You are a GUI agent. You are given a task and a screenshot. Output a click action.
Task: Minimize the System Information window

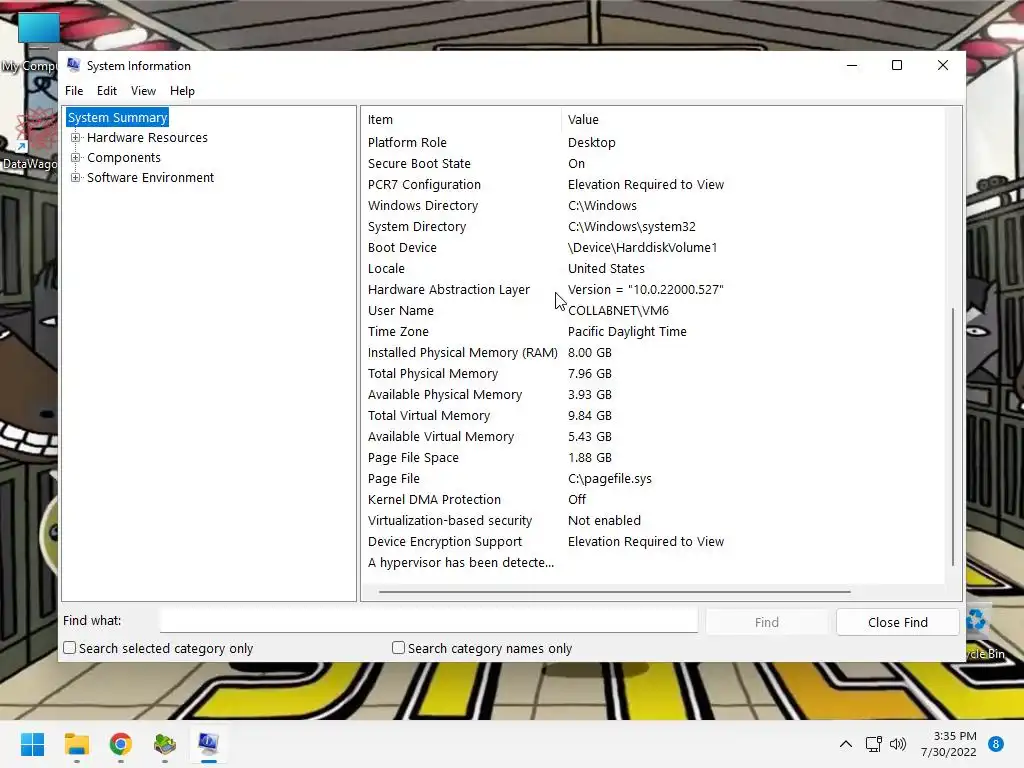click(852, 65)
